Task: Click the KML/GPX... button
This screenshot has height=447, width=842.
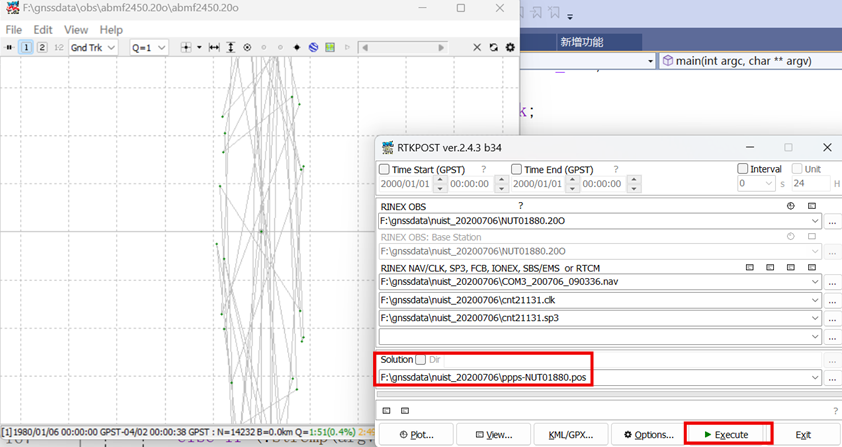Action: tap(571, 435)
